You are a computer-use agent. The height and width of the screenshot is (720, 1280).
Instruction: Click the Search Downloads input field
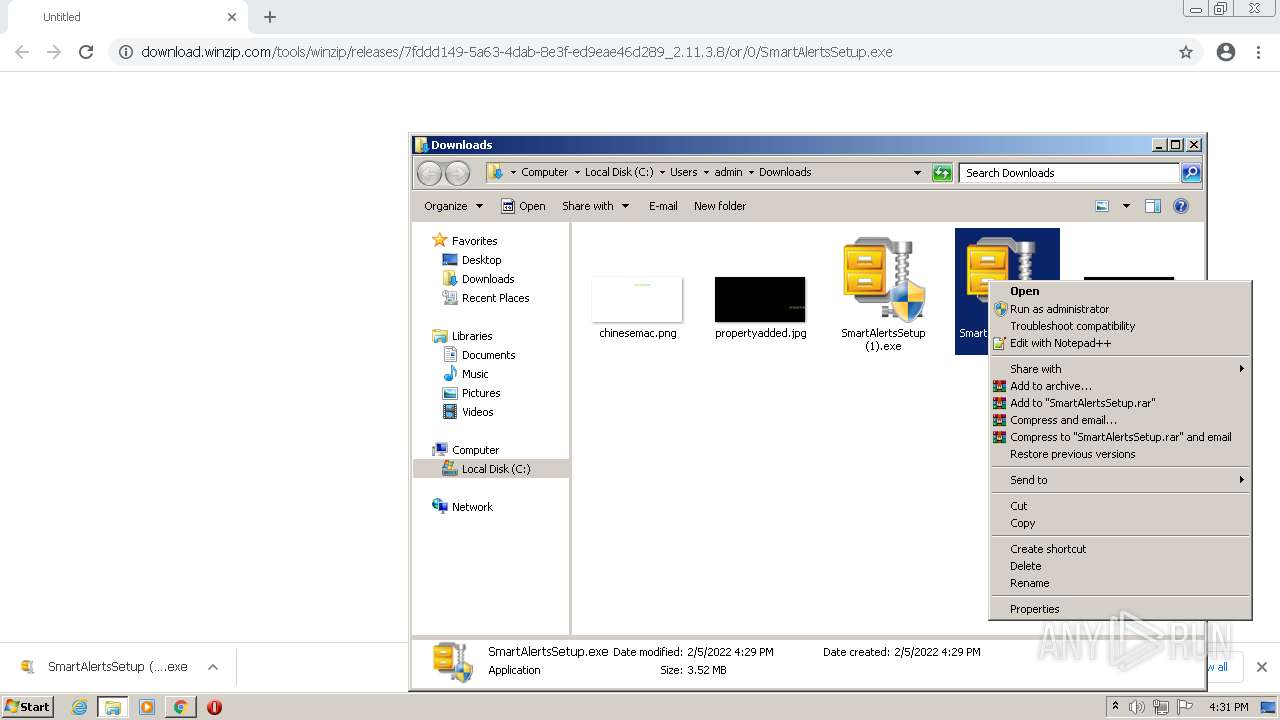pyautogui.click(x=1069, y=173)
